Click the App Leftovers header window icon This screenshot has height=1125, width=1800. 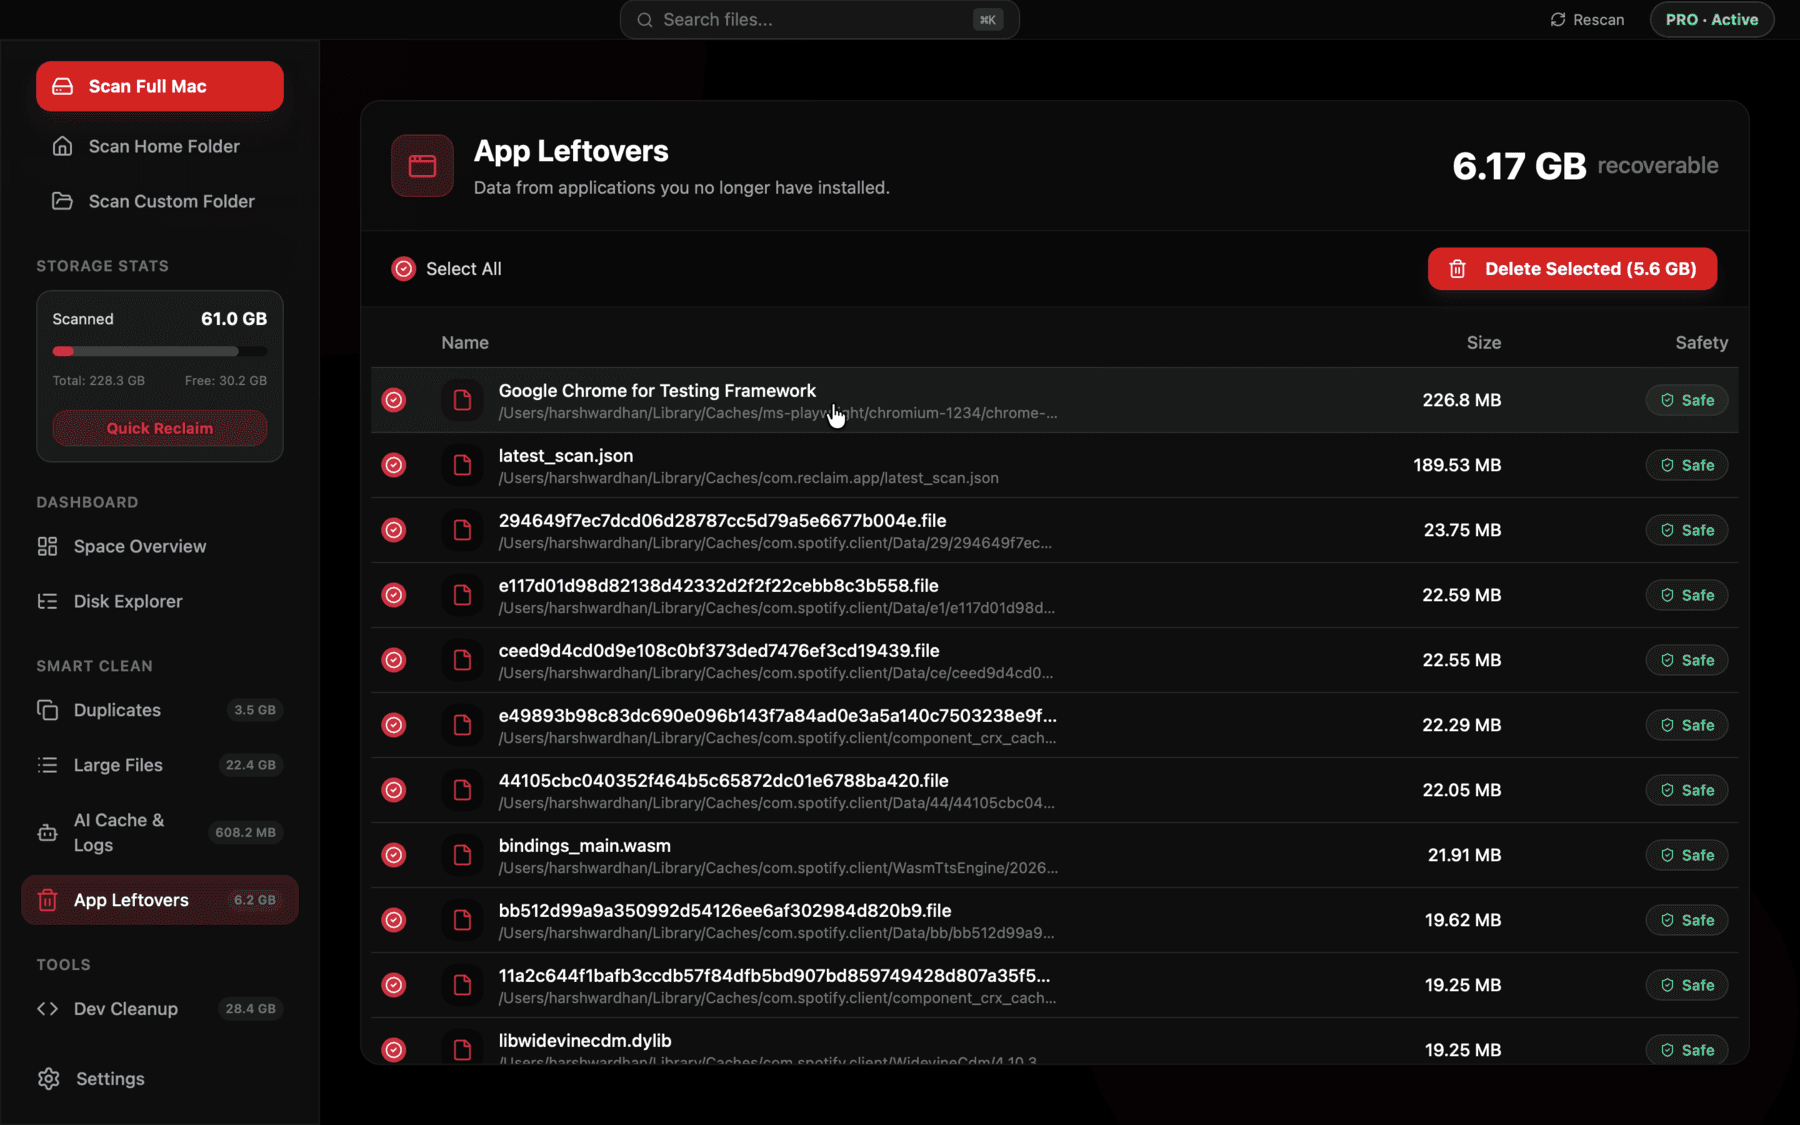click(x=422, y=166)
